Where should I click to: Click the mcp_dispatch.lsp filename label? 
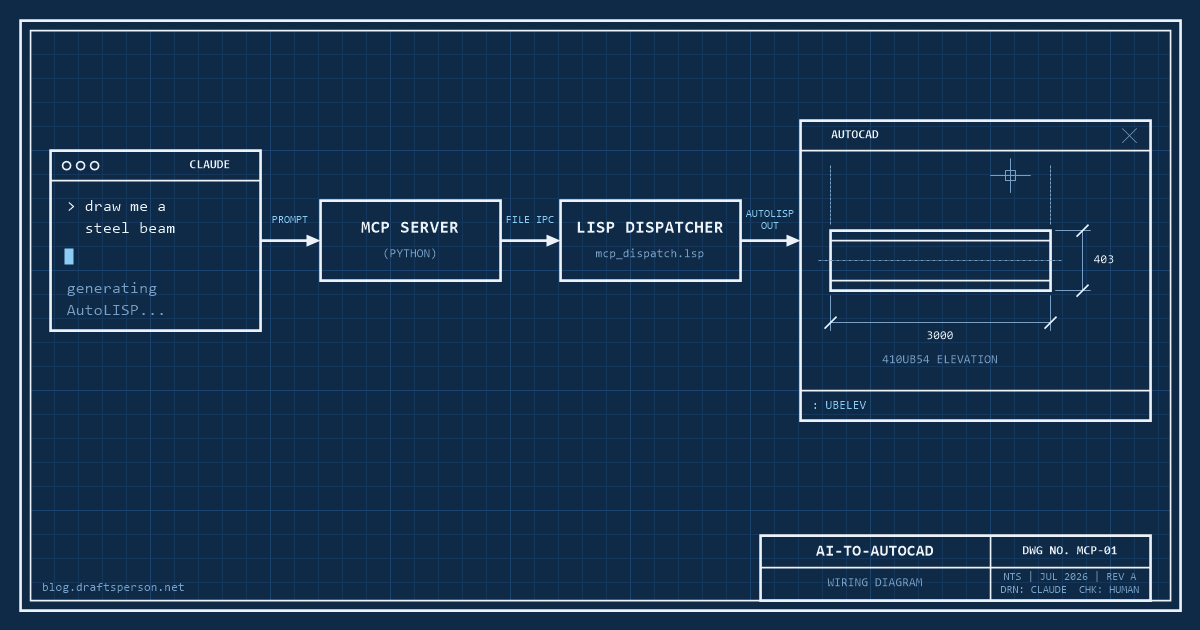pos(650,254)
